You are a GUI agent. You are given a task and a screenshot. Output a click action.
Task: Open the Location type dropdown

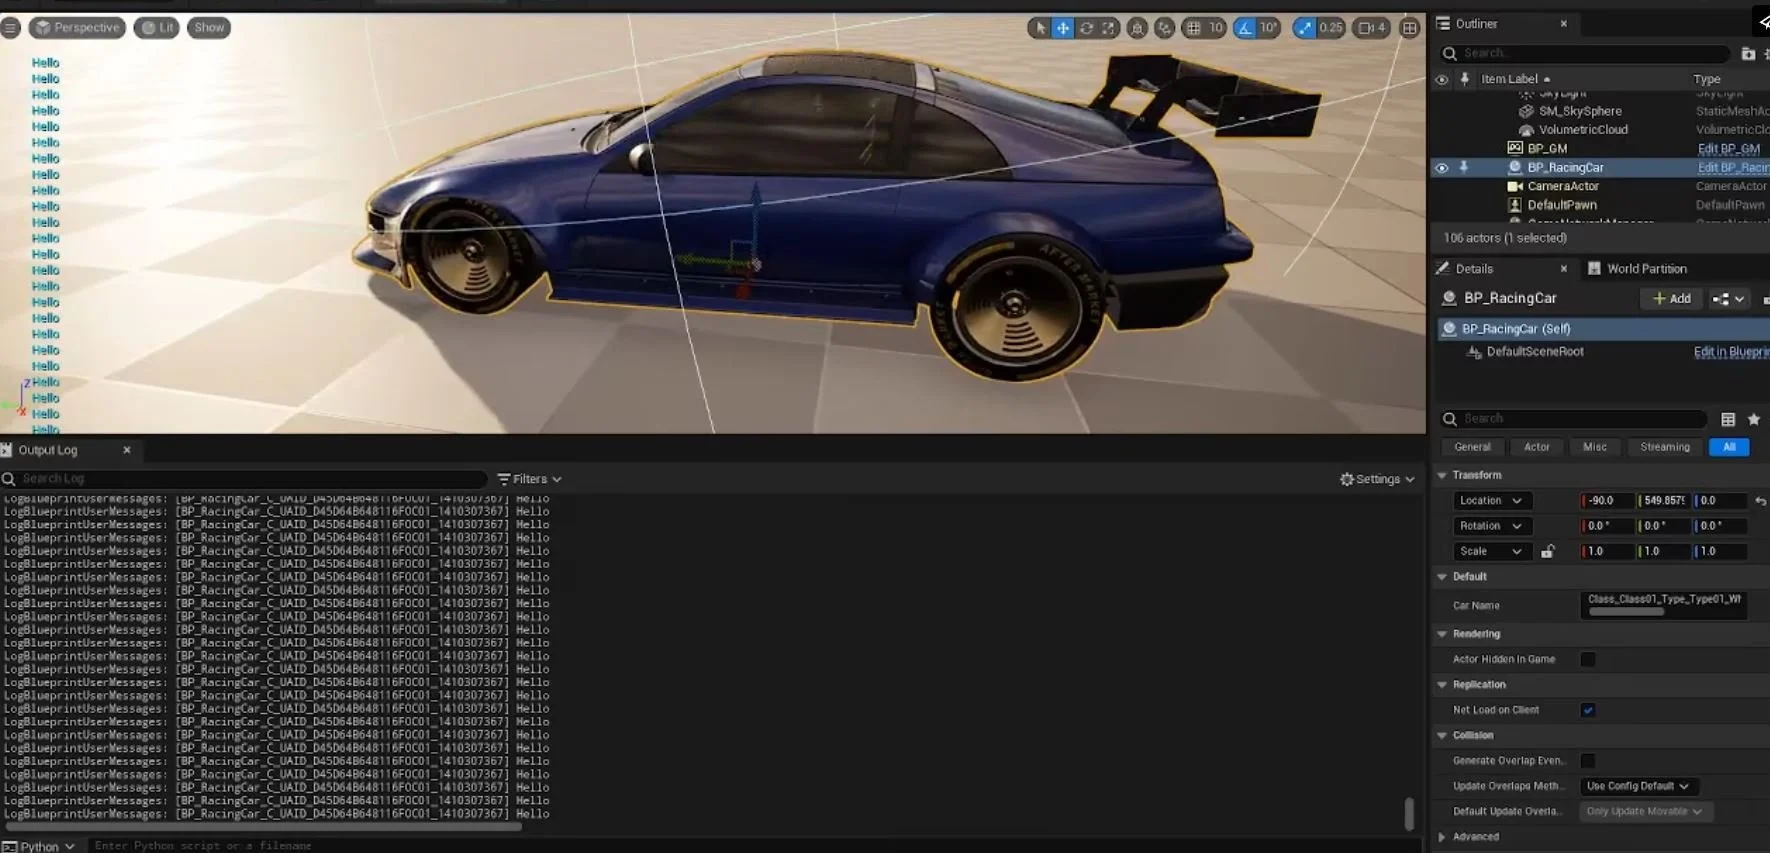coord(1490,501)
